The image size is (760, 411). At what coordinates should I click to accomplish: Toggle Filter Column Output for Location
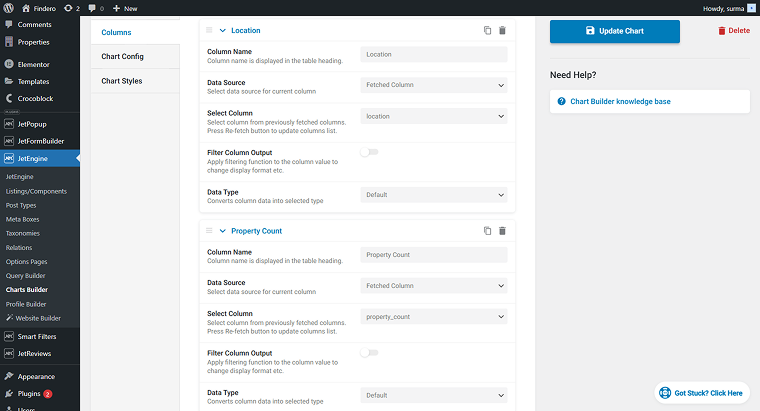(369, 152)
